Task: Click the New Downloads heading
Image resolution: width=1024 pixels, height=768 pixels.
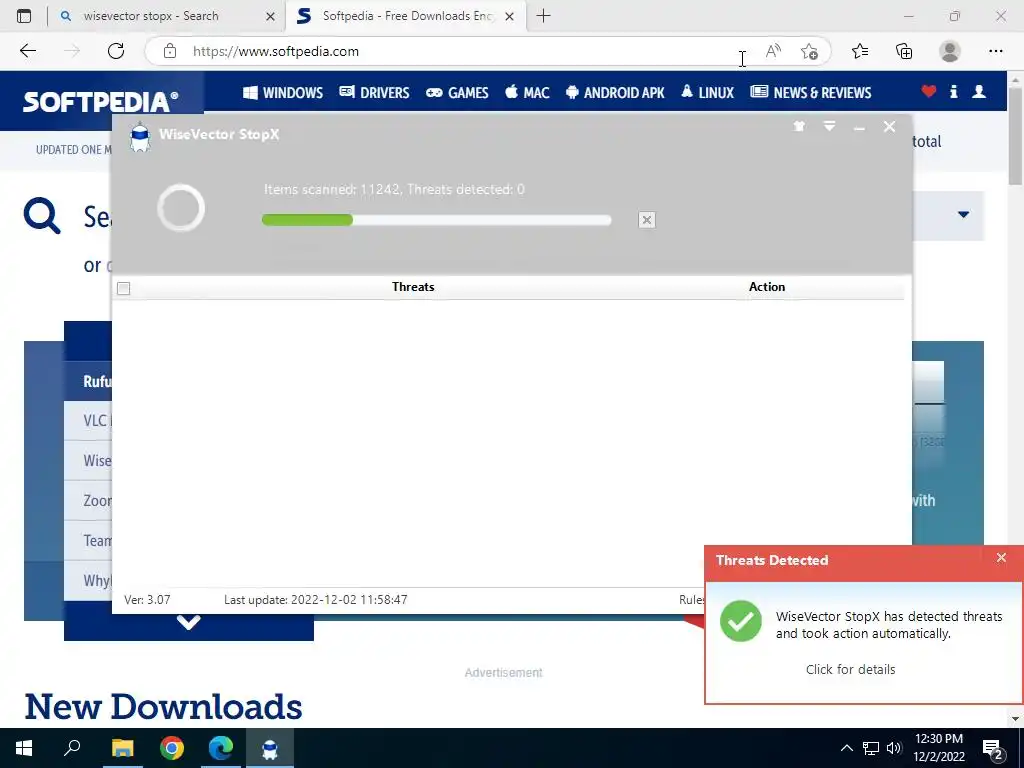Action: (163, 707)
